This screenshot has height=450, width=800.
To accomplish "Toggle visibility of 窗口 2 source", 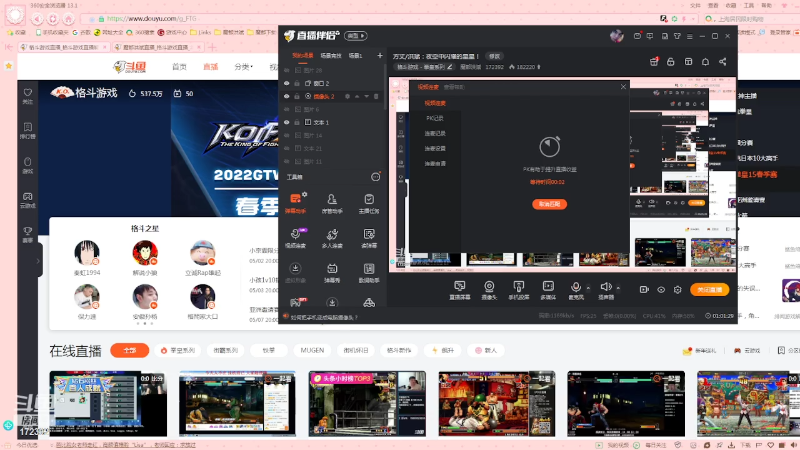I will pyautogui.click(x=287, y=83).
